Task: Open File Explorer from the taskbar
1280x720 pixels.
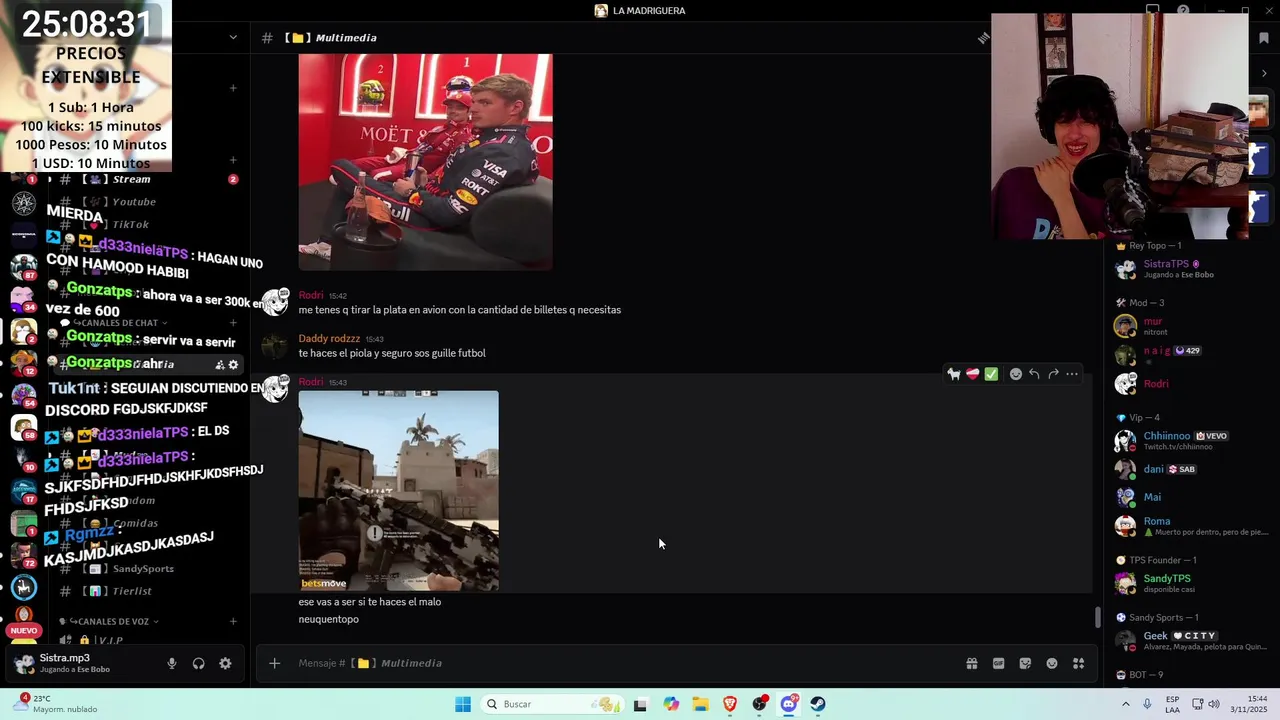Action: click(700, 704)
